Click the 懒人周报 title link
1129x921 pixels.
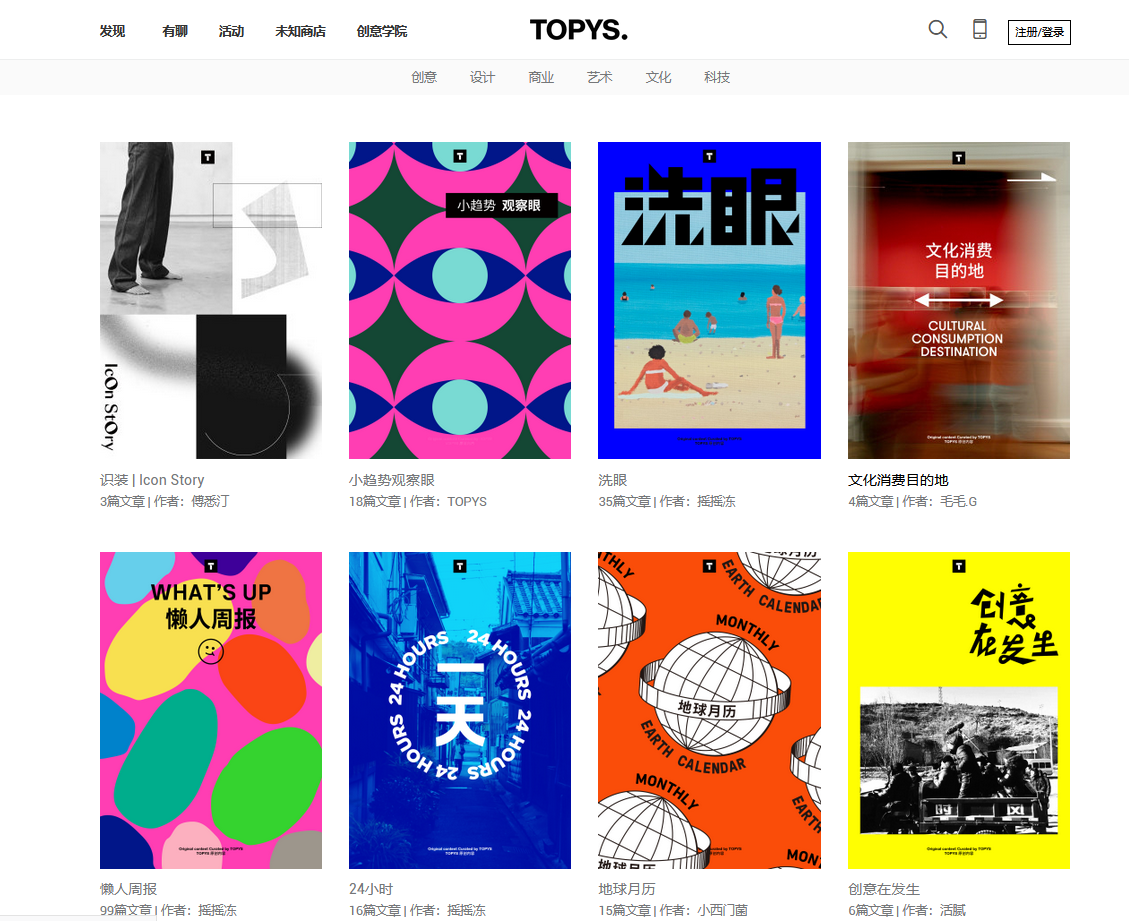pyautogui.click(x=128, y=889)
